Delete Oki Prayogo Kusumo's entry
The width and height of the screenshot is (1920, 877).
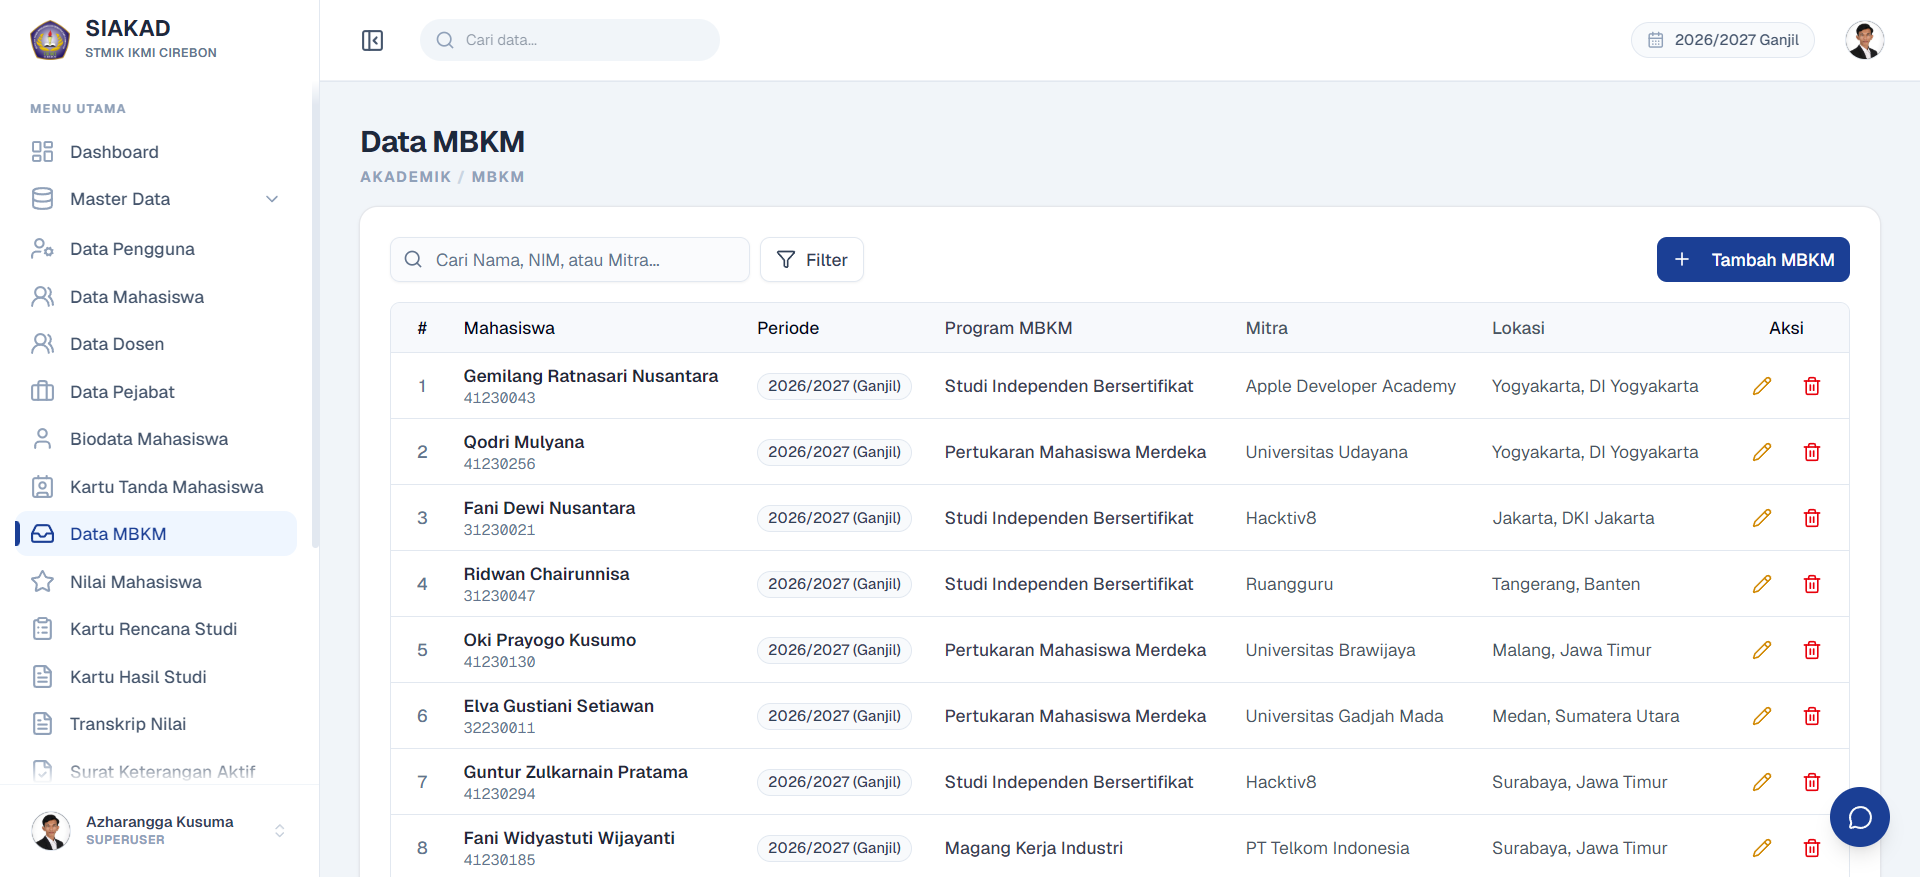1811,650
